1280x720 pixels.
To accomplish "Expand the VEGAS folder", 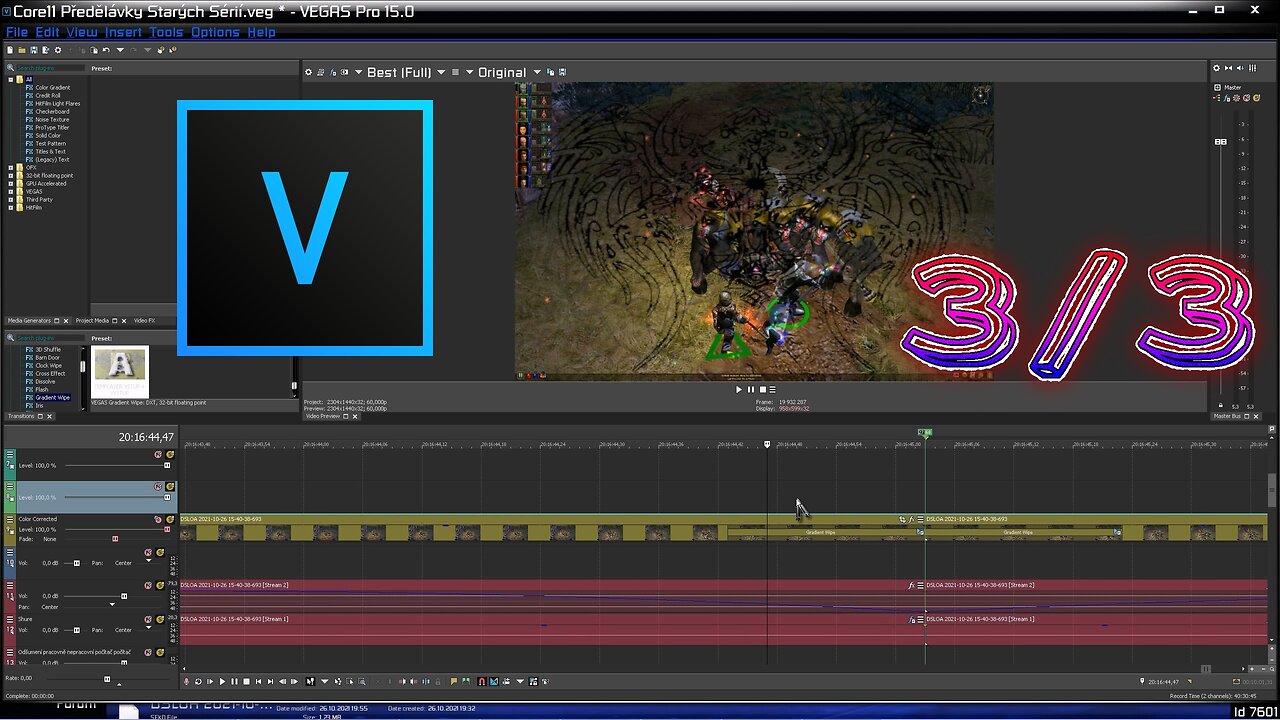I will pyautogui.click(x=10, y=191).
